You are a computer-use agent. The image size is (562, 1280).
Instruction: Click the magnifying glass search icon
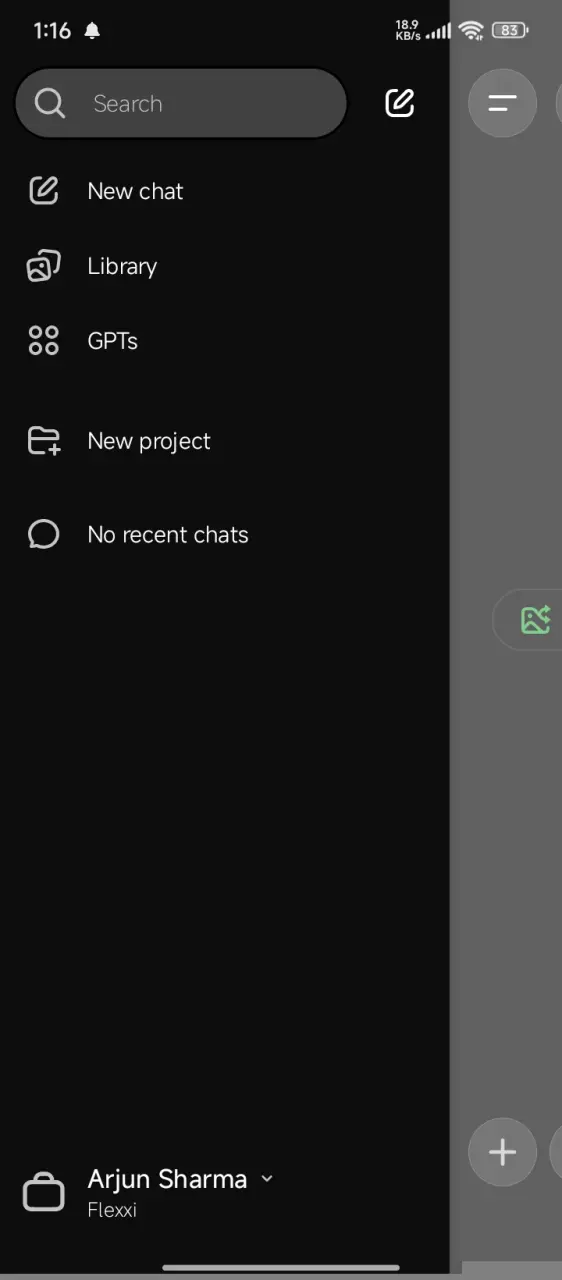(49, 103)
